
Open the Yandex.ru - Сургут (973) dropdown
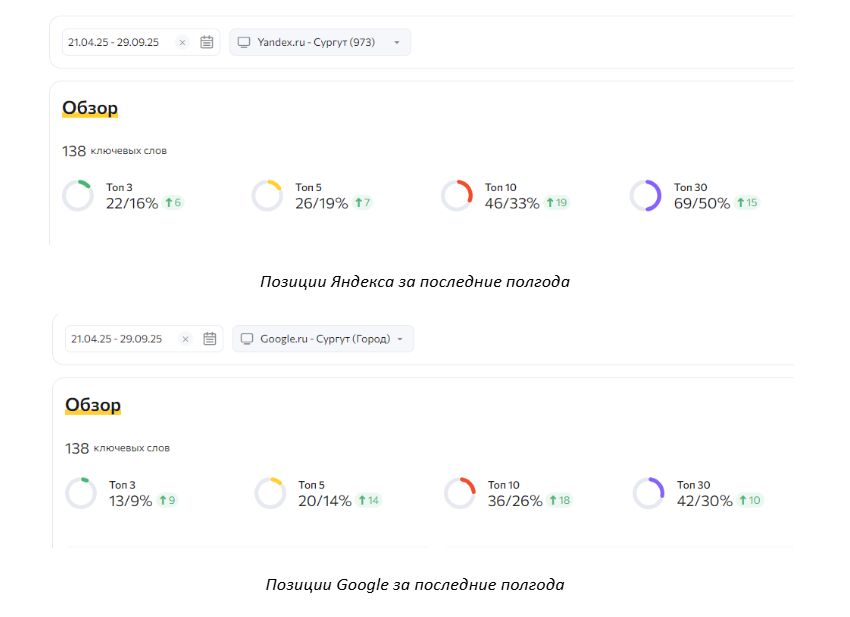point(320,42)
